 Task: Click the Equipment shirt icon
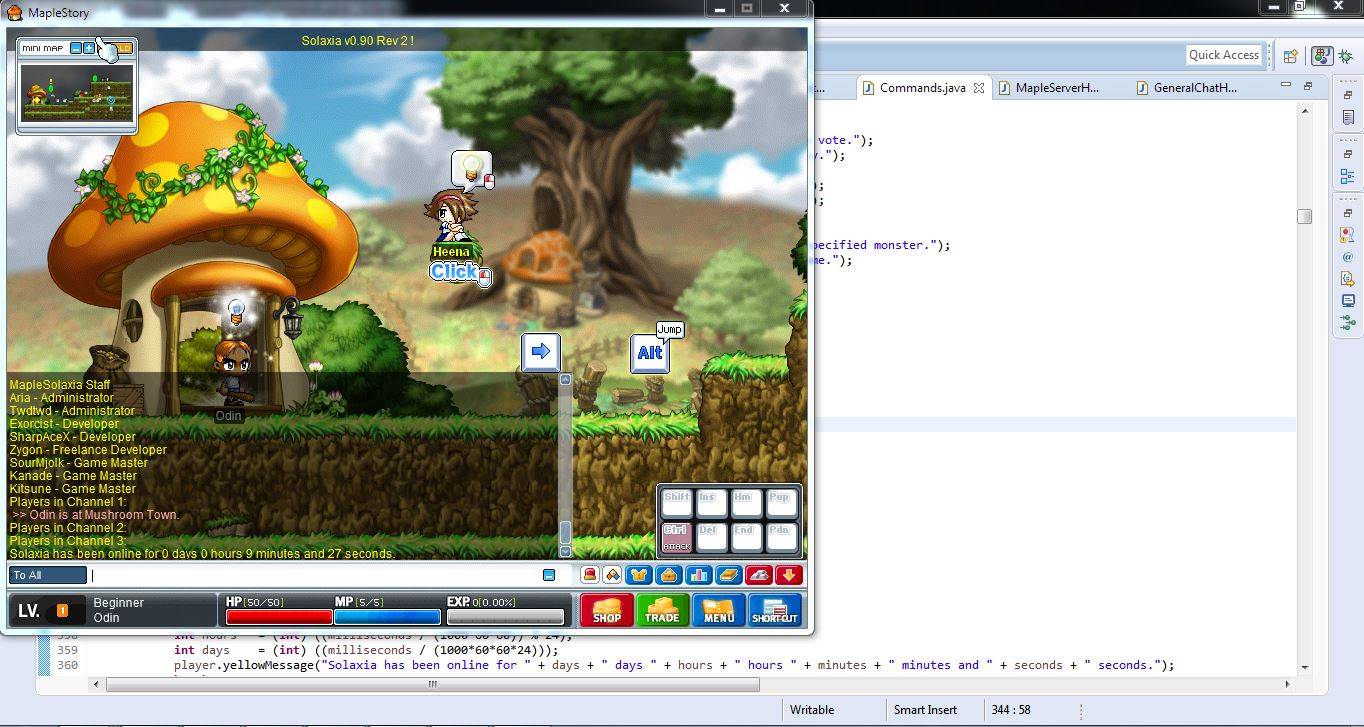coord(638,575)
